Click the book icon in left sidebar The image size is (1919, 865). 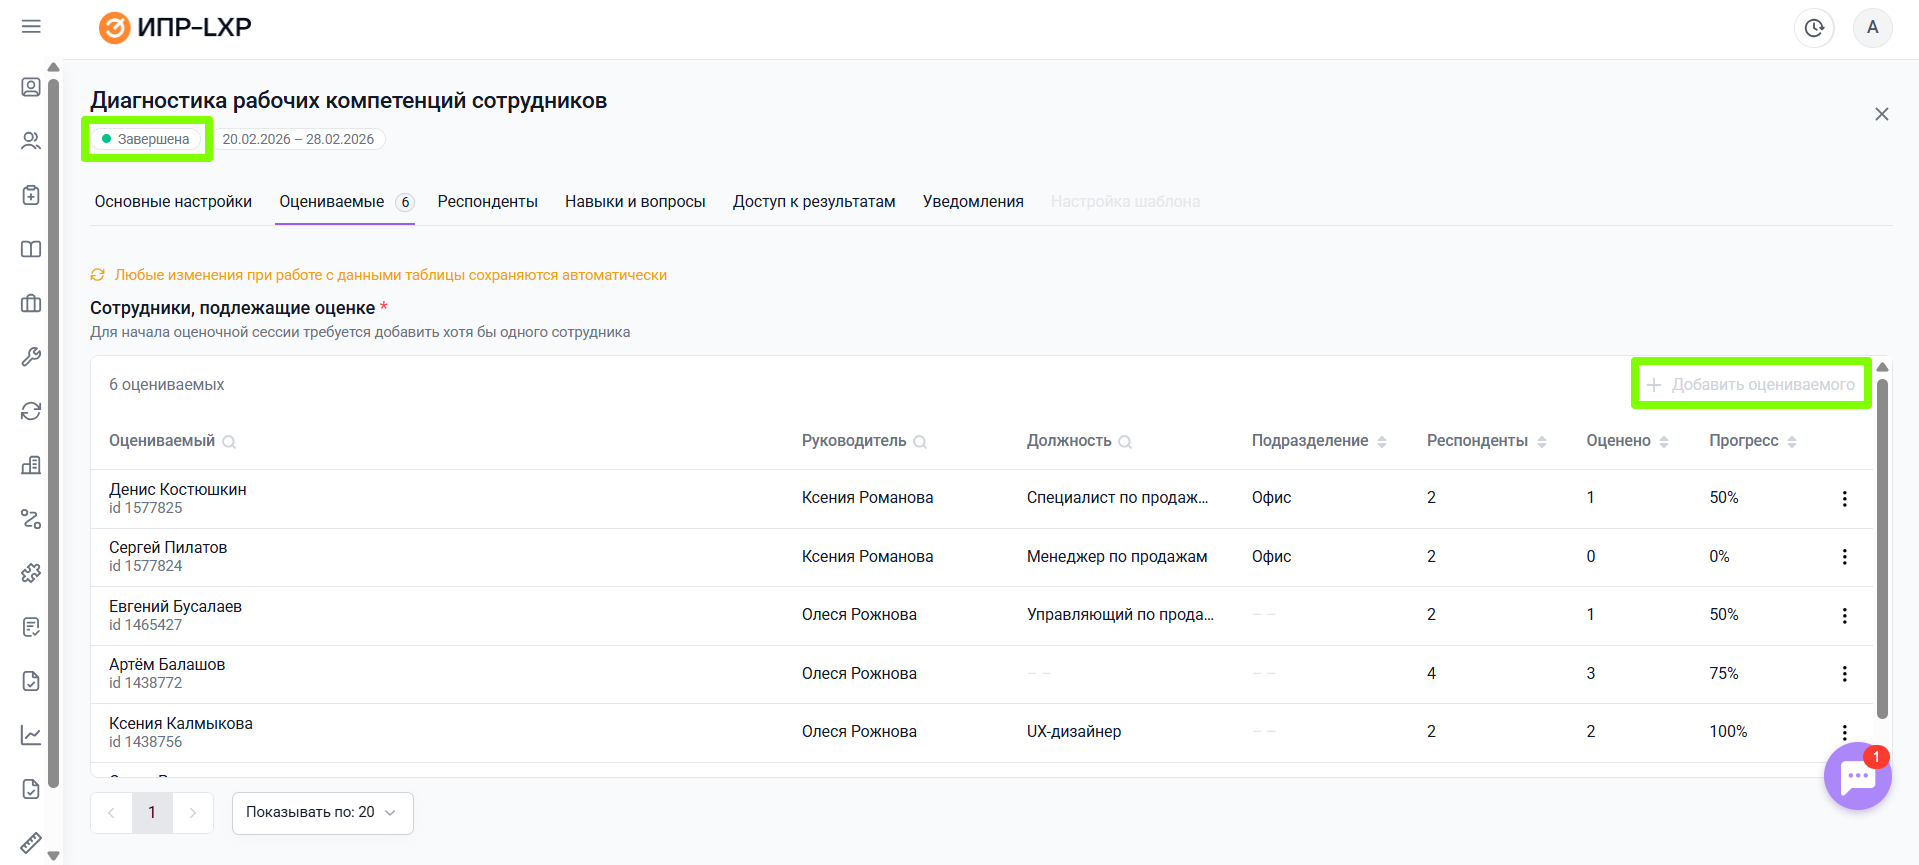click(x=31, y=249)
